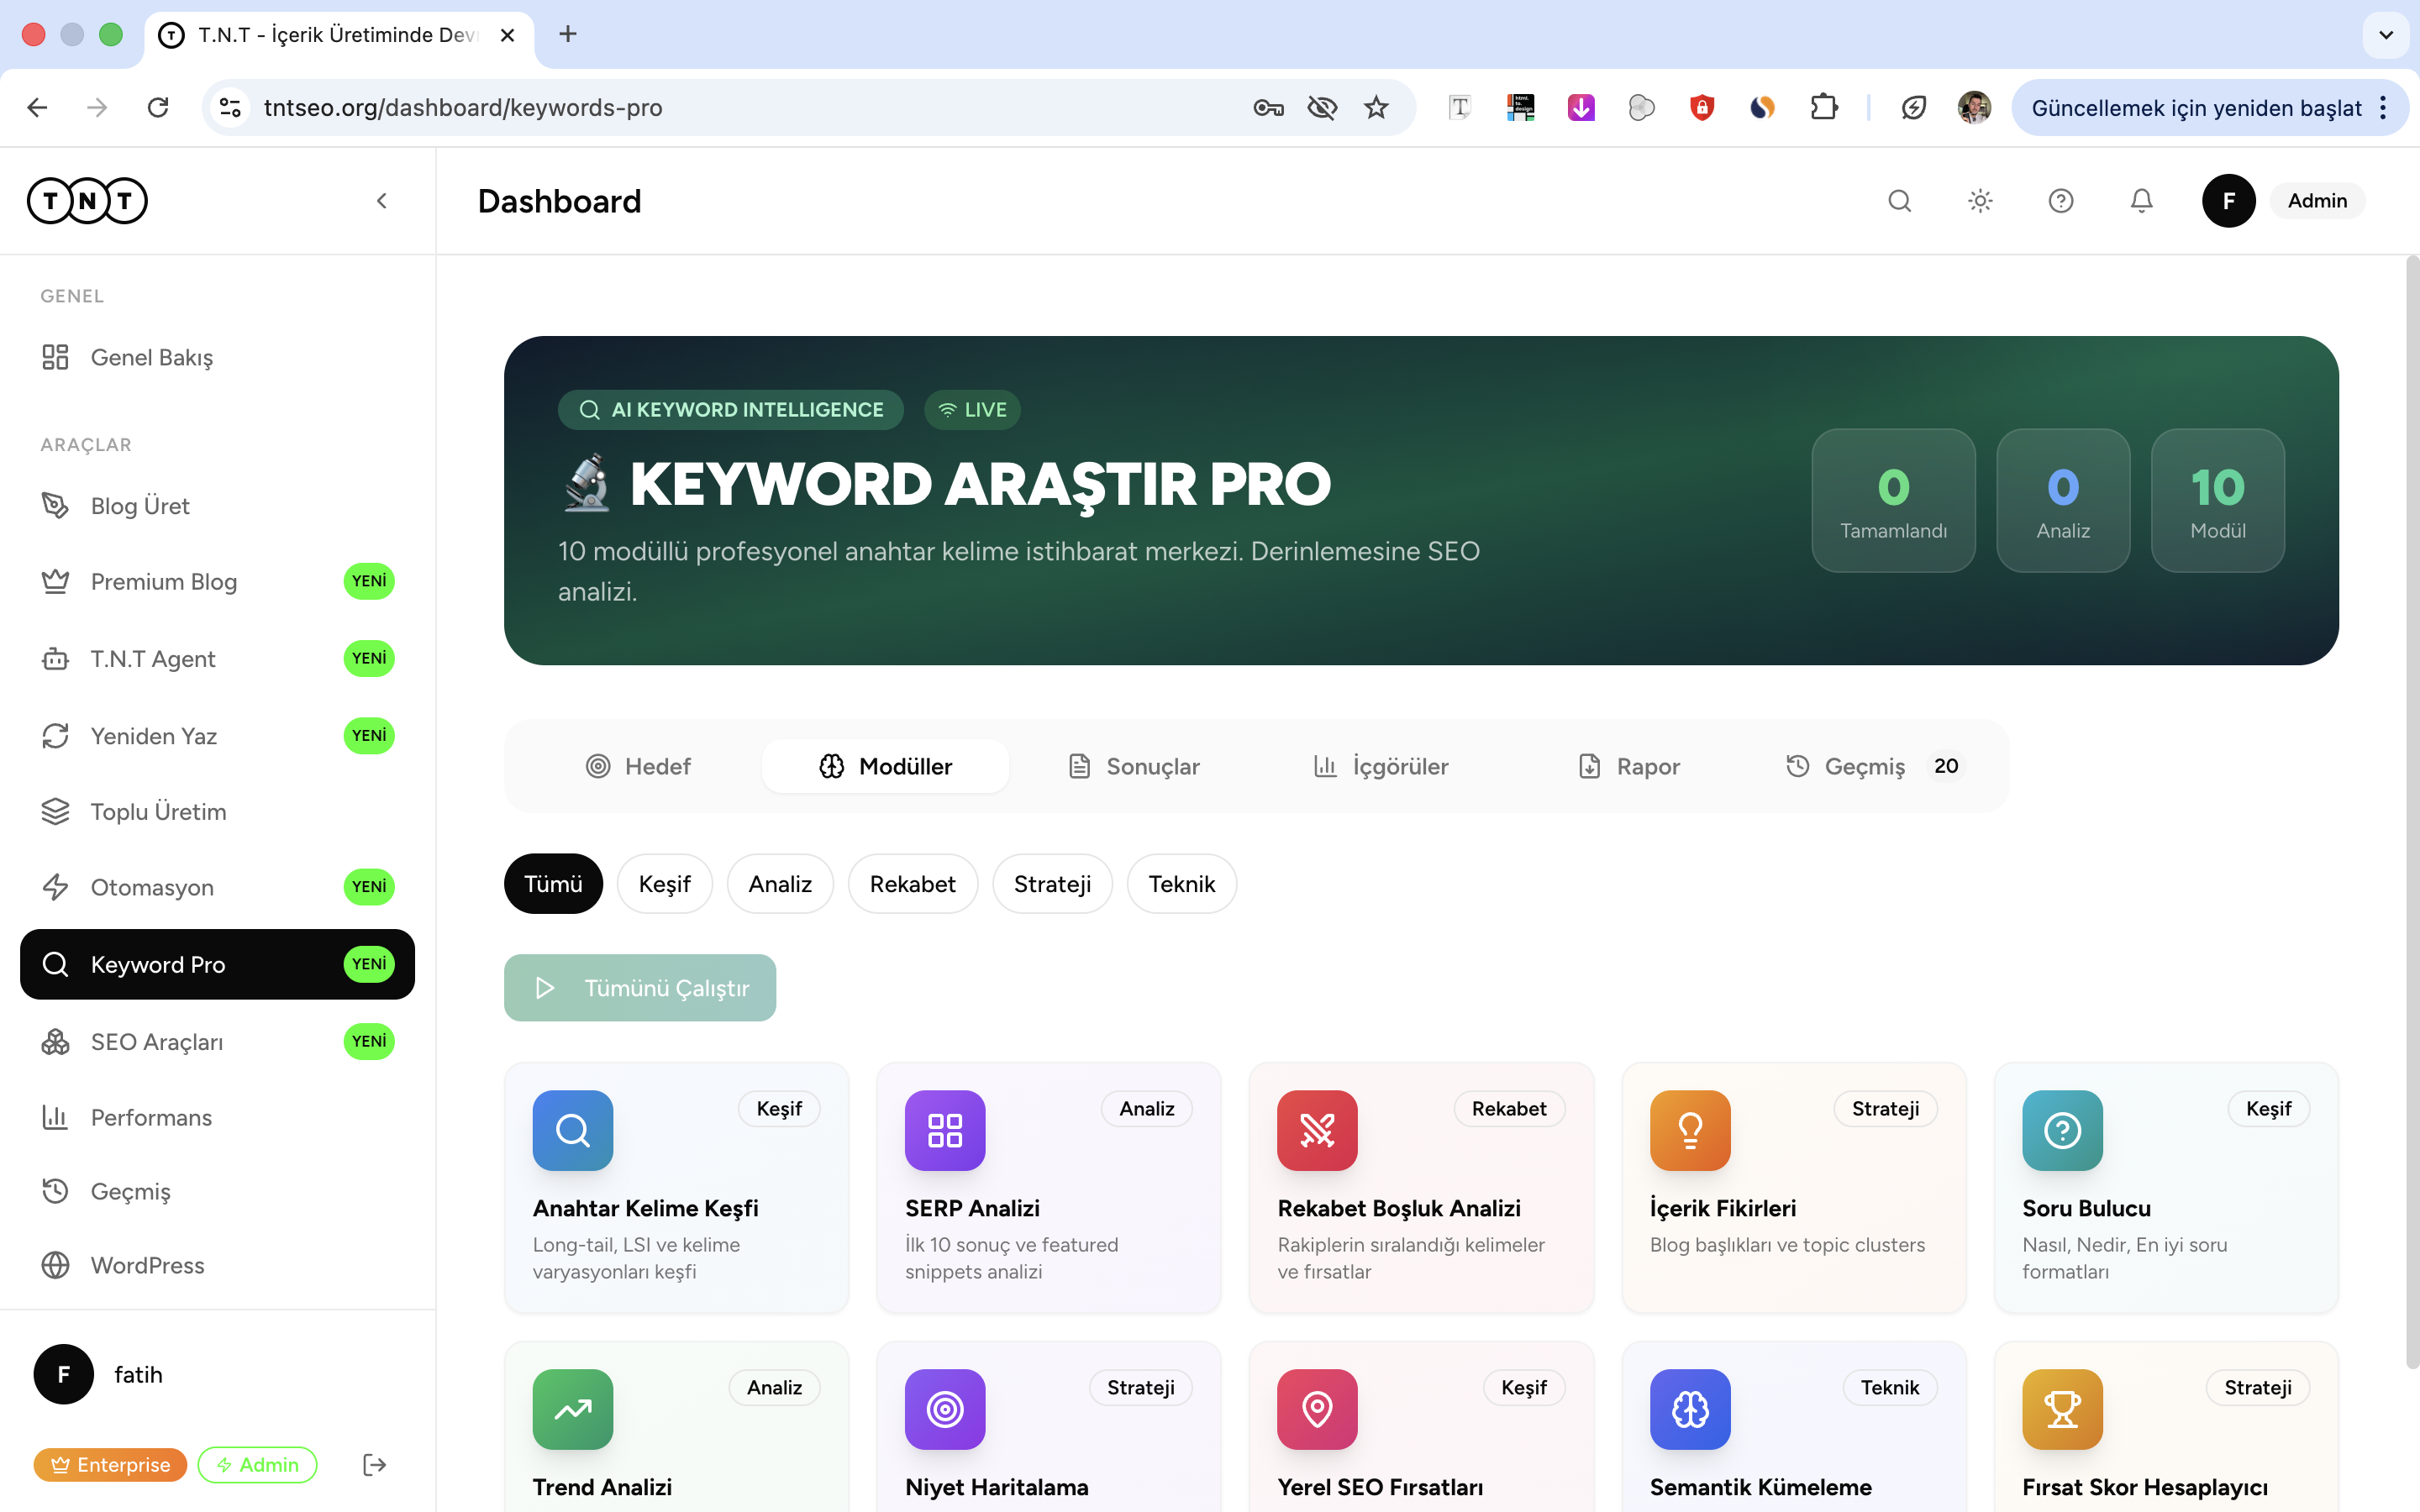The image size is (2420, 1512).
Task: Switch to the Sonuçlar tab
Action: [1134, 766]
